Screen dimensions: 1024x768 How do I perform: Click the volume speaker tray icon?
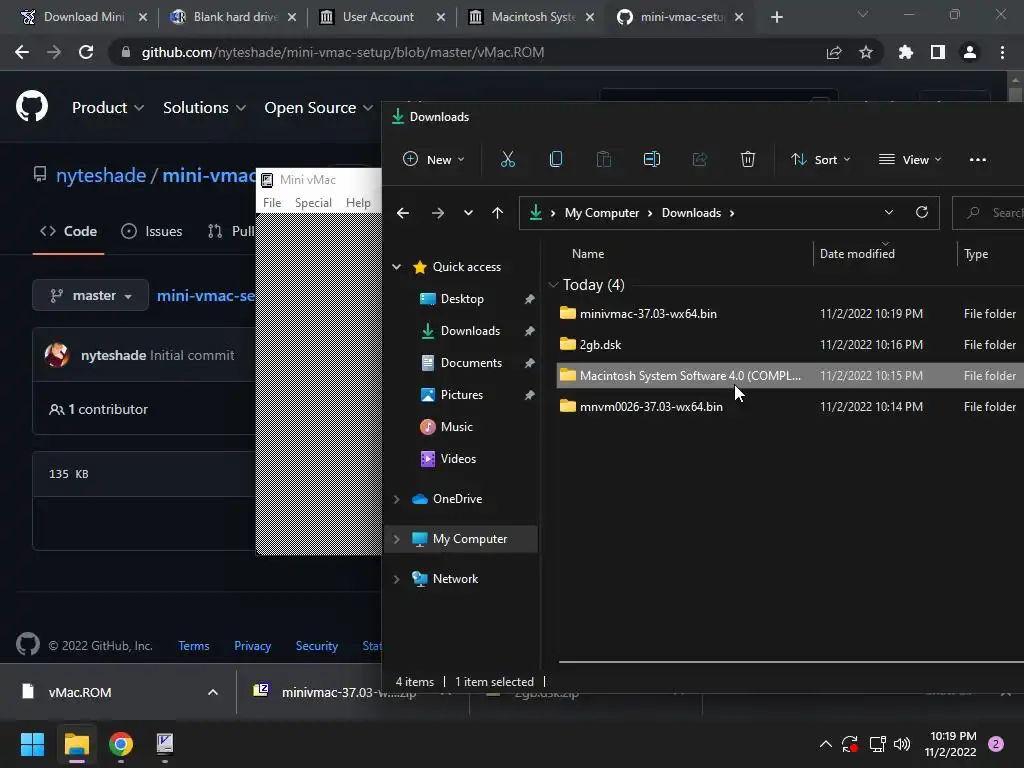902,744
